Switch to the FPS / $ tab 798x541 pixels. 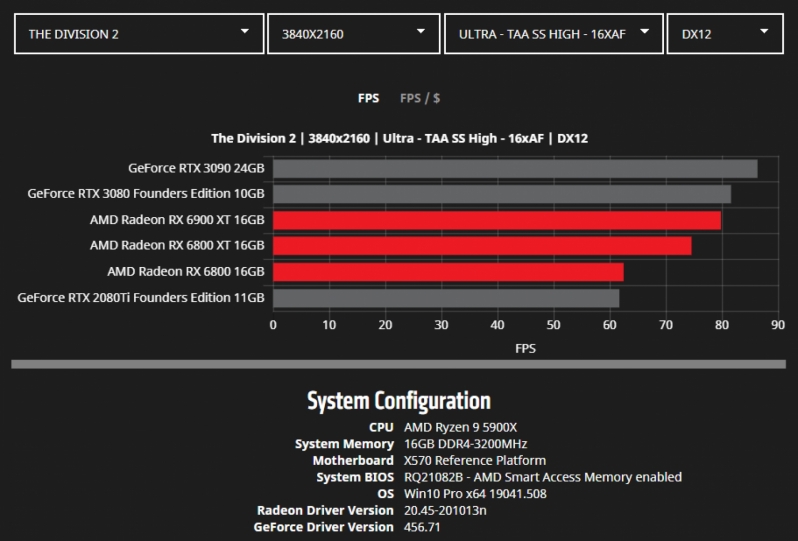(420, 98)
